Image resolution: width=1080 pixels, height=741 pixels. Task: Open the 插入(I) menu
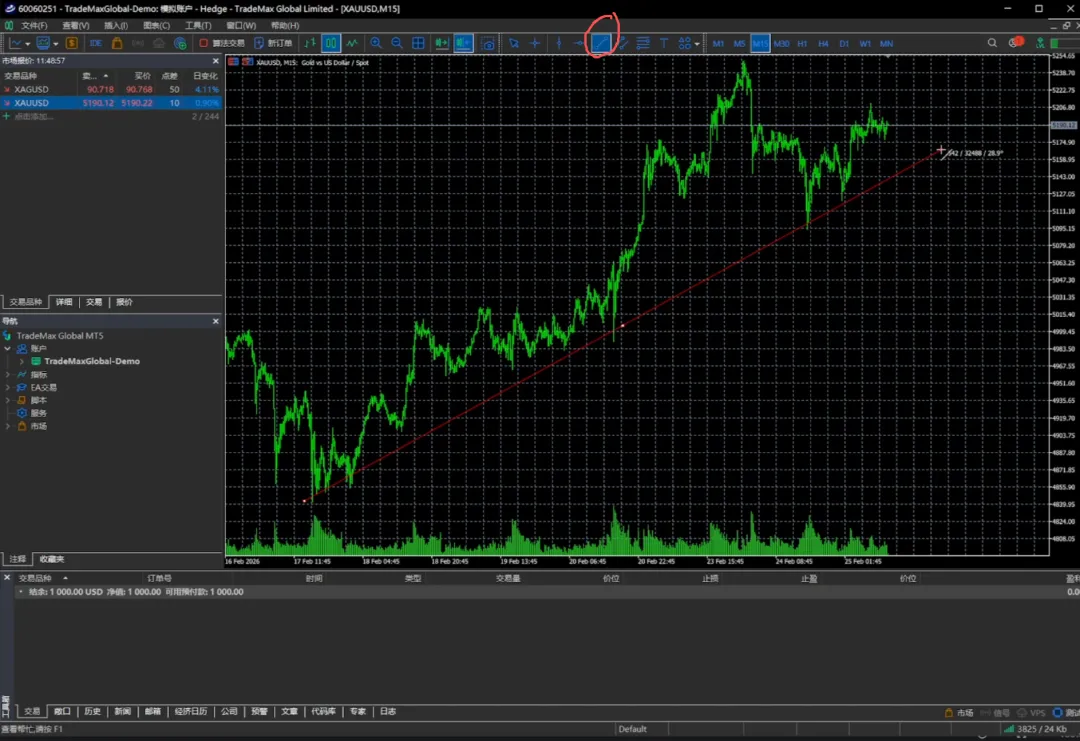point(115,25)
